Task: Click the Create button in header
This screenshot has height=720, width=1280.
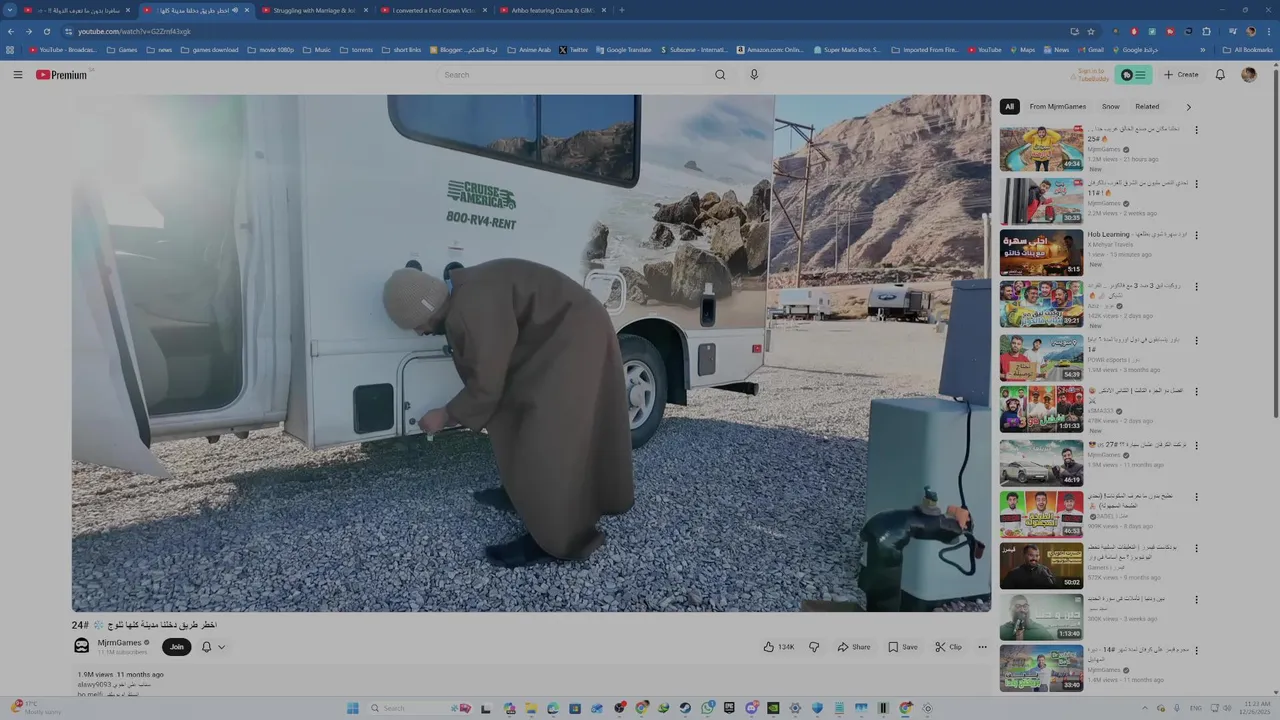Action: coord(1181,75)
